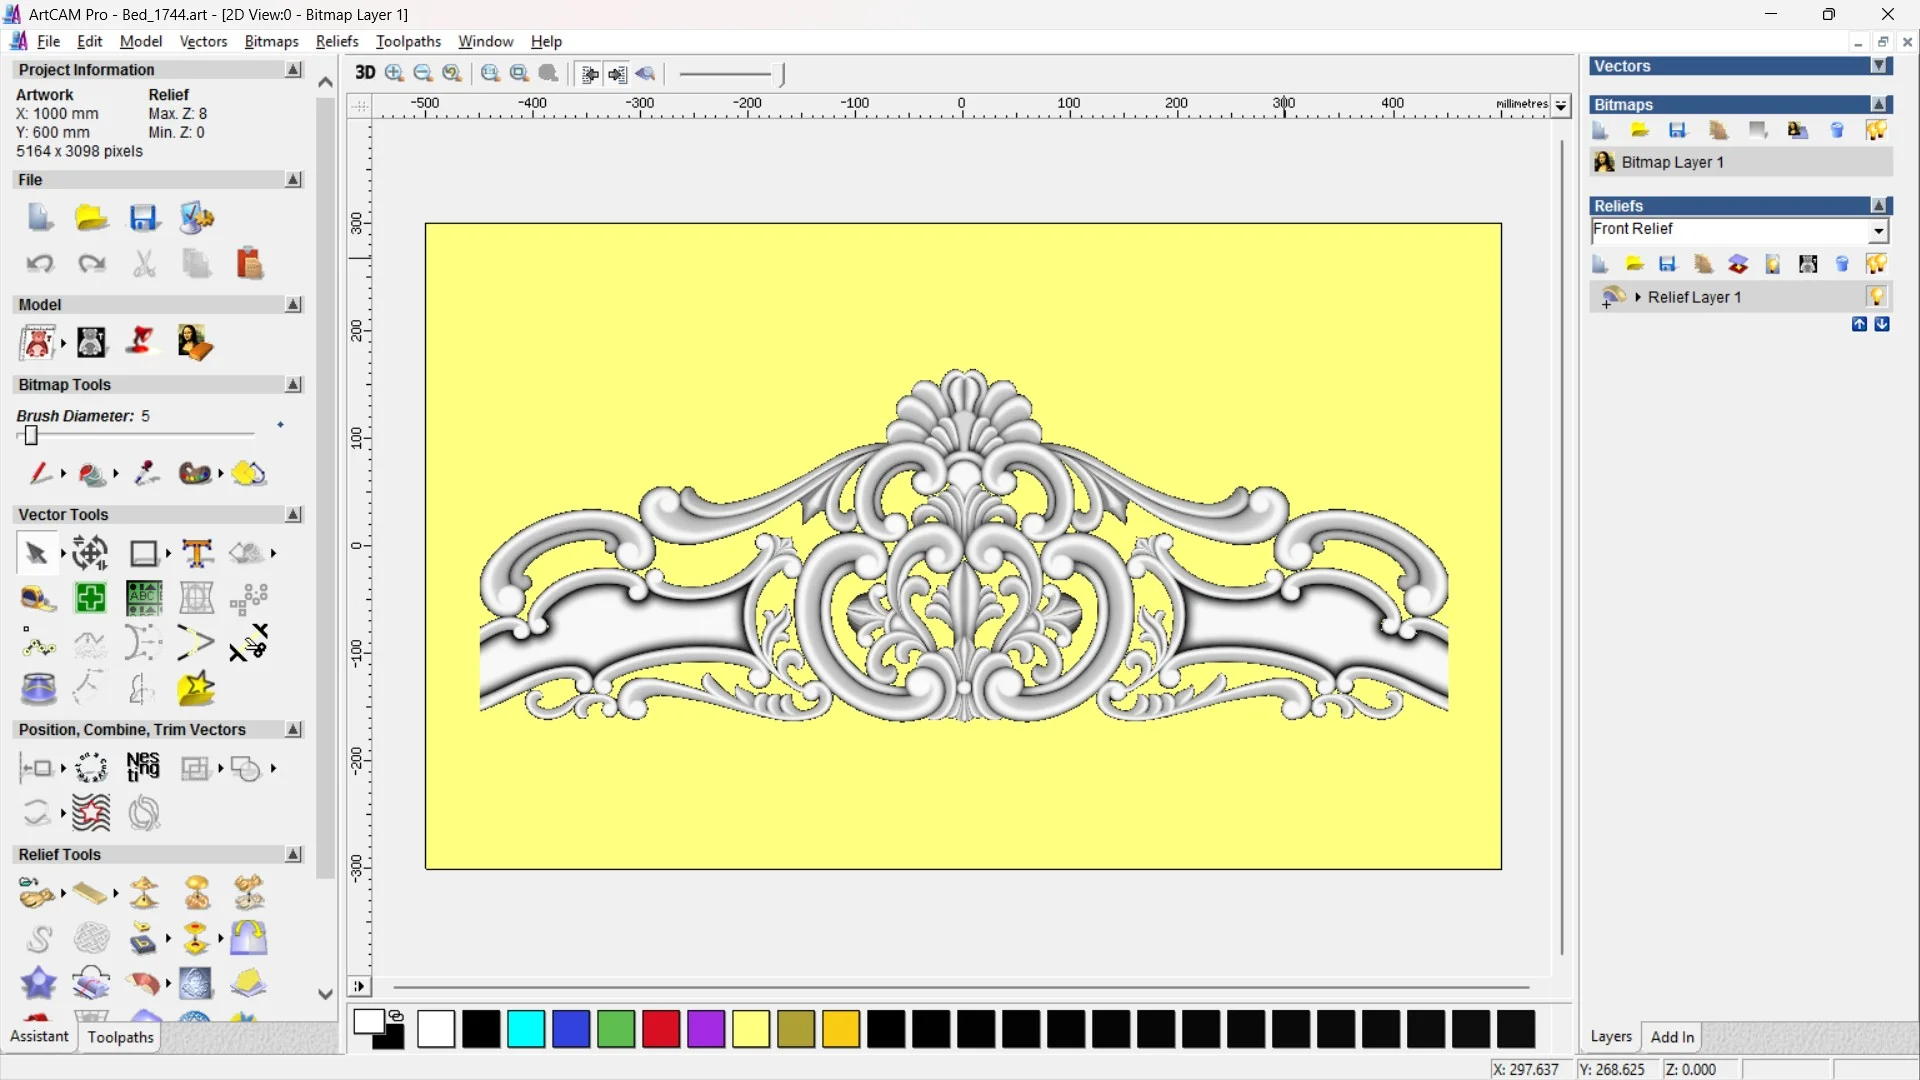The height and width of the screenshot is (1080, 1920).
Task: Open the Nesting tool
Action: coord(143,768)
